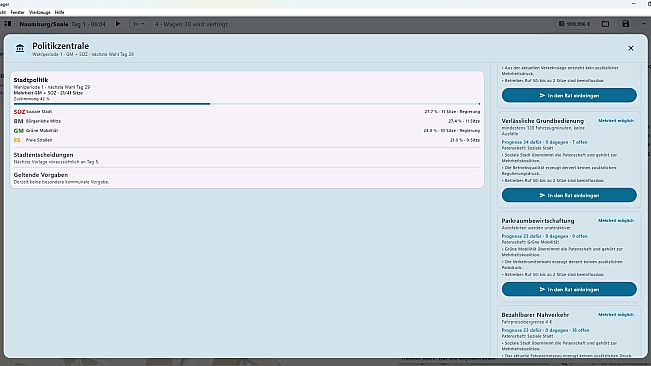The image size is (651, 366).
Task: Open the 1x game speed dropdown
Action: pos(138,24)
